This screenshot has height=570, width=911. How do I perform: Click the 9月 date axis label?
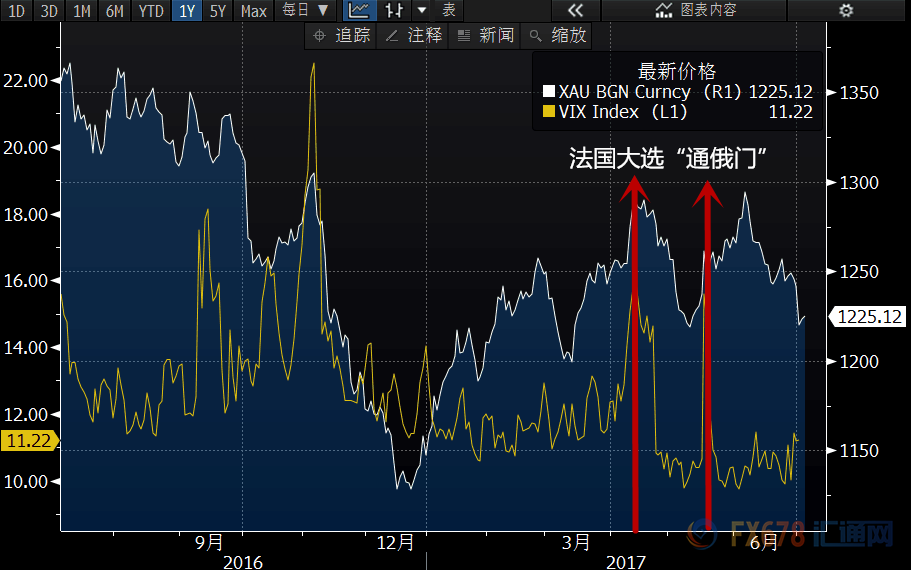click(x=209, y=543)
